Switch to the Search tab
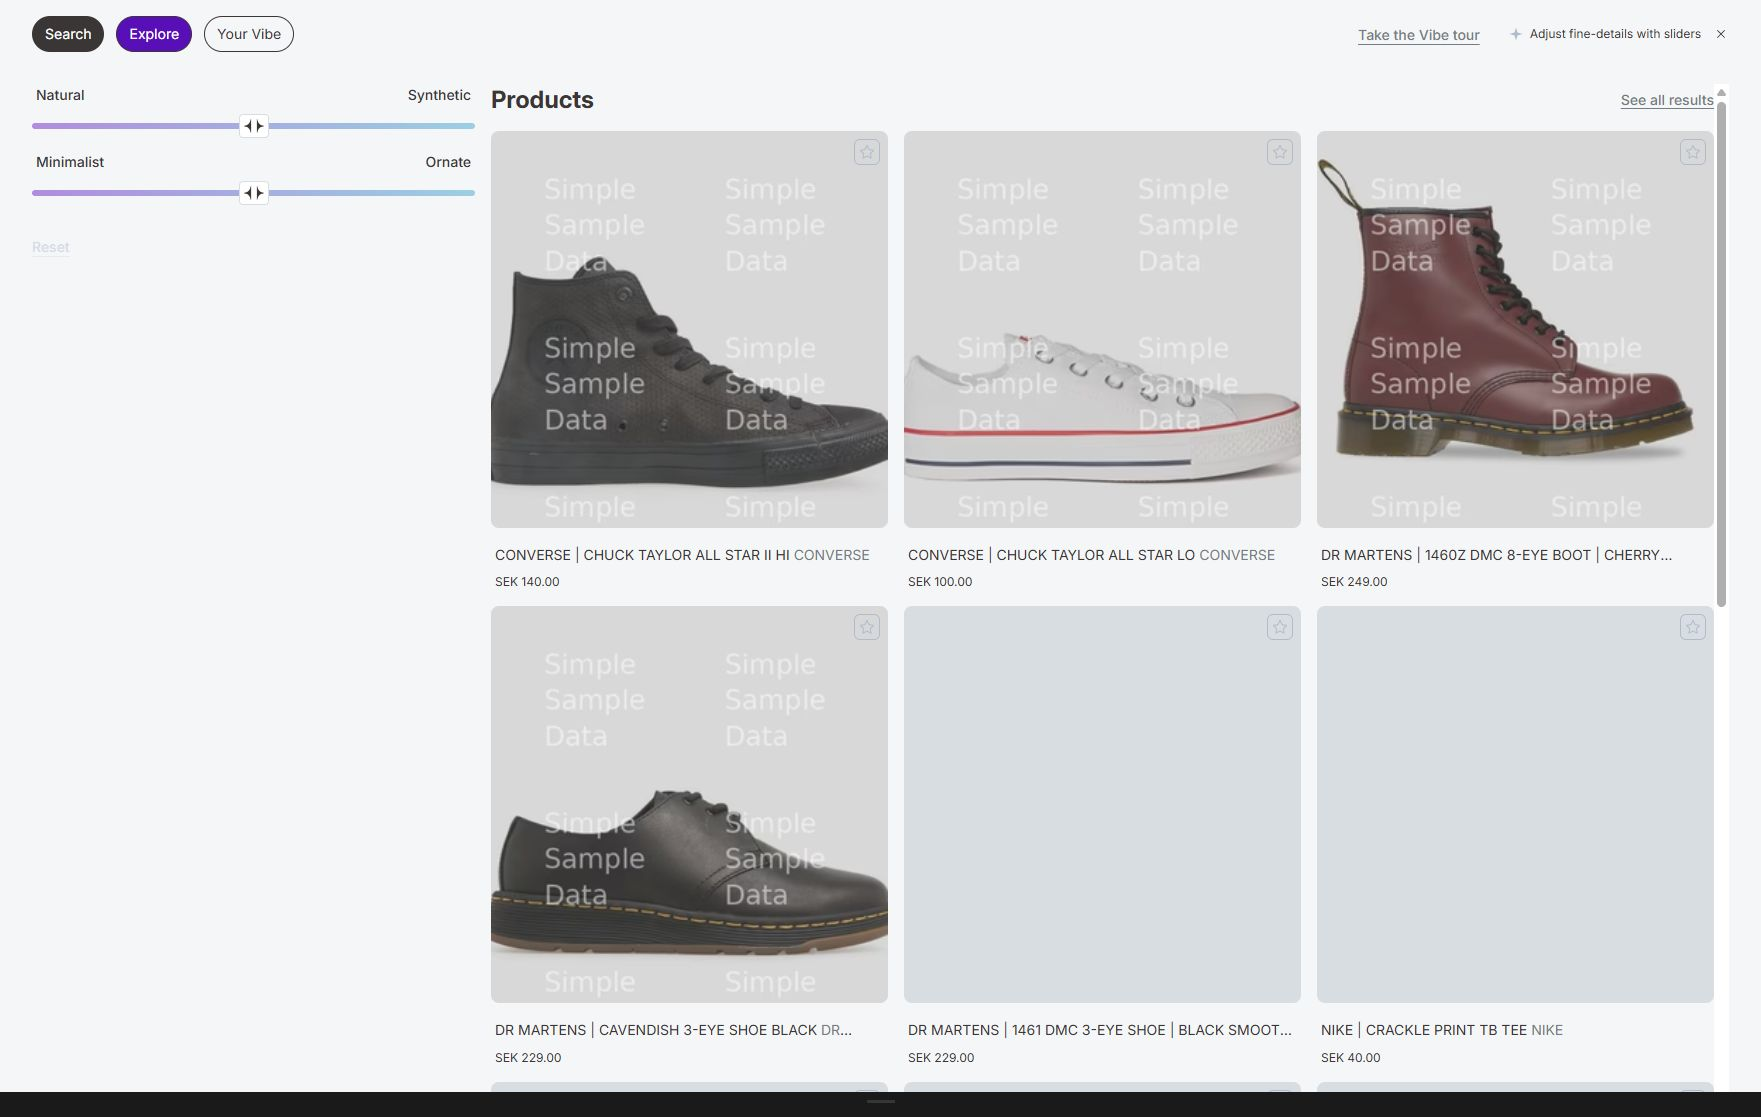This screenshot has width=1761, height=1117. tap(68, 34)
